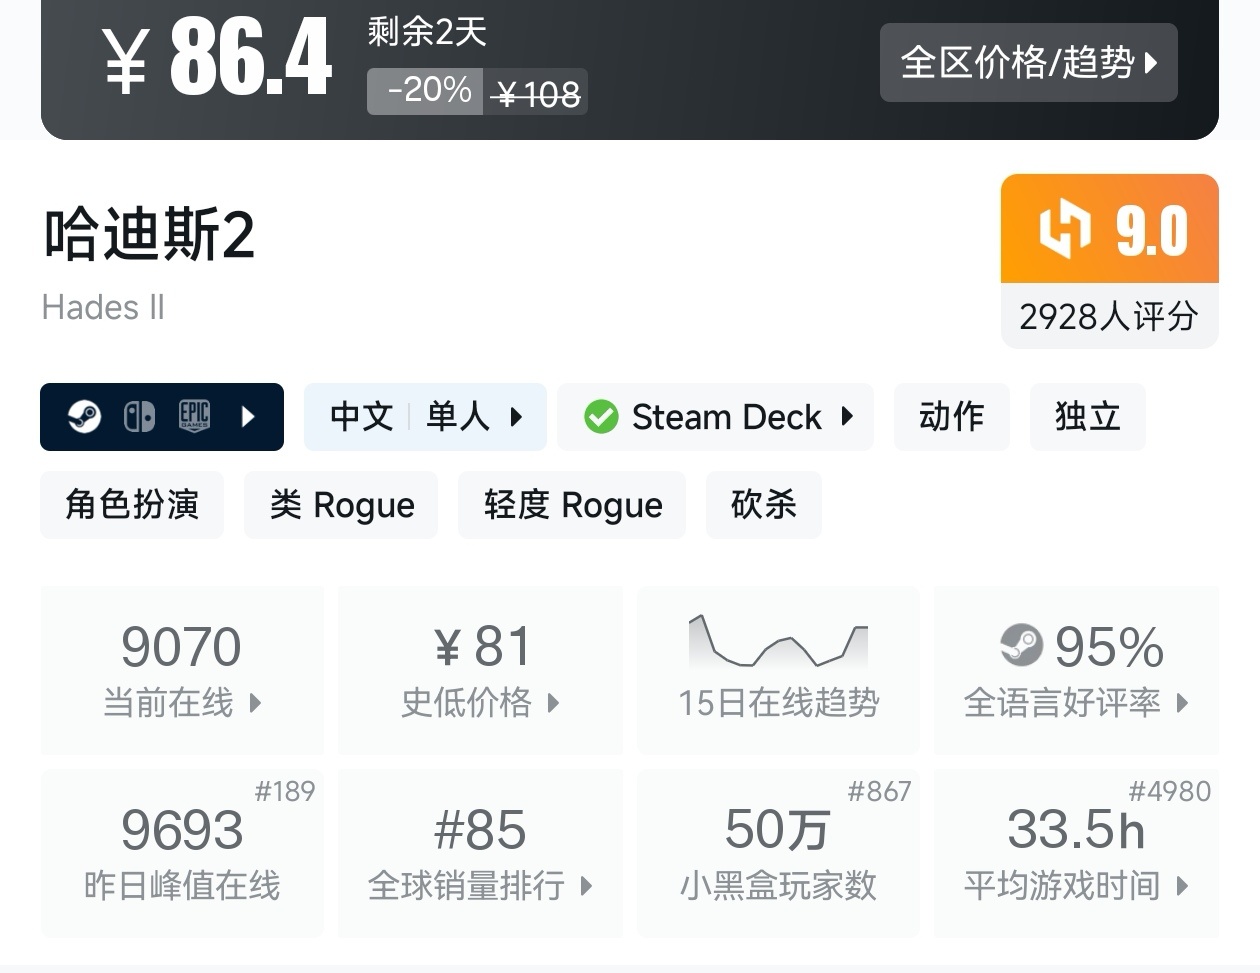Open the 全球销量排行 #85 card
1260x973 pixels.
click(x=480, y=853)
